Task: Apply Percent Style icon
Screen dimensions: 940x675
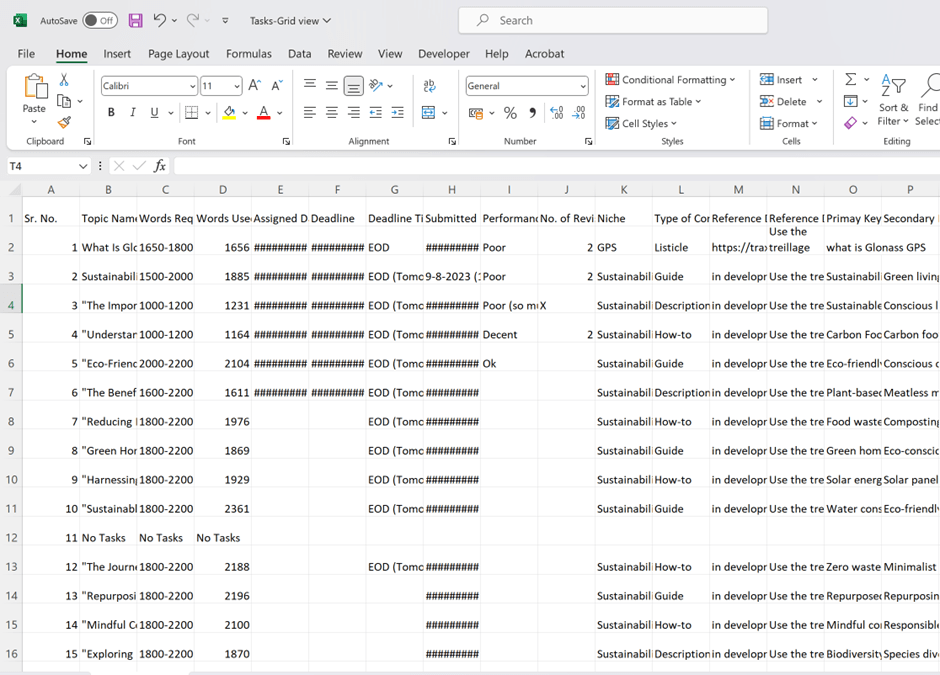Action: [510, 113]
